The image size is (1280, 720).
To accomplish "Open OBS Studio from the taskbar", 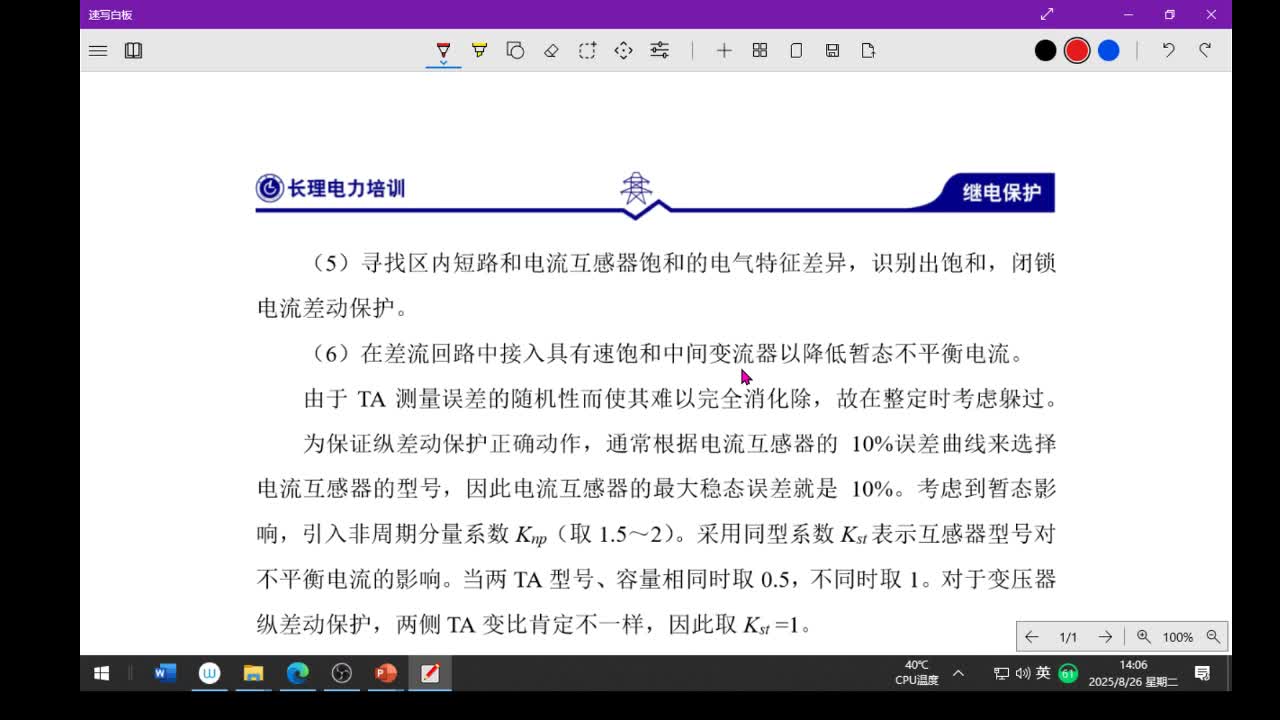I will click(341, 674).
